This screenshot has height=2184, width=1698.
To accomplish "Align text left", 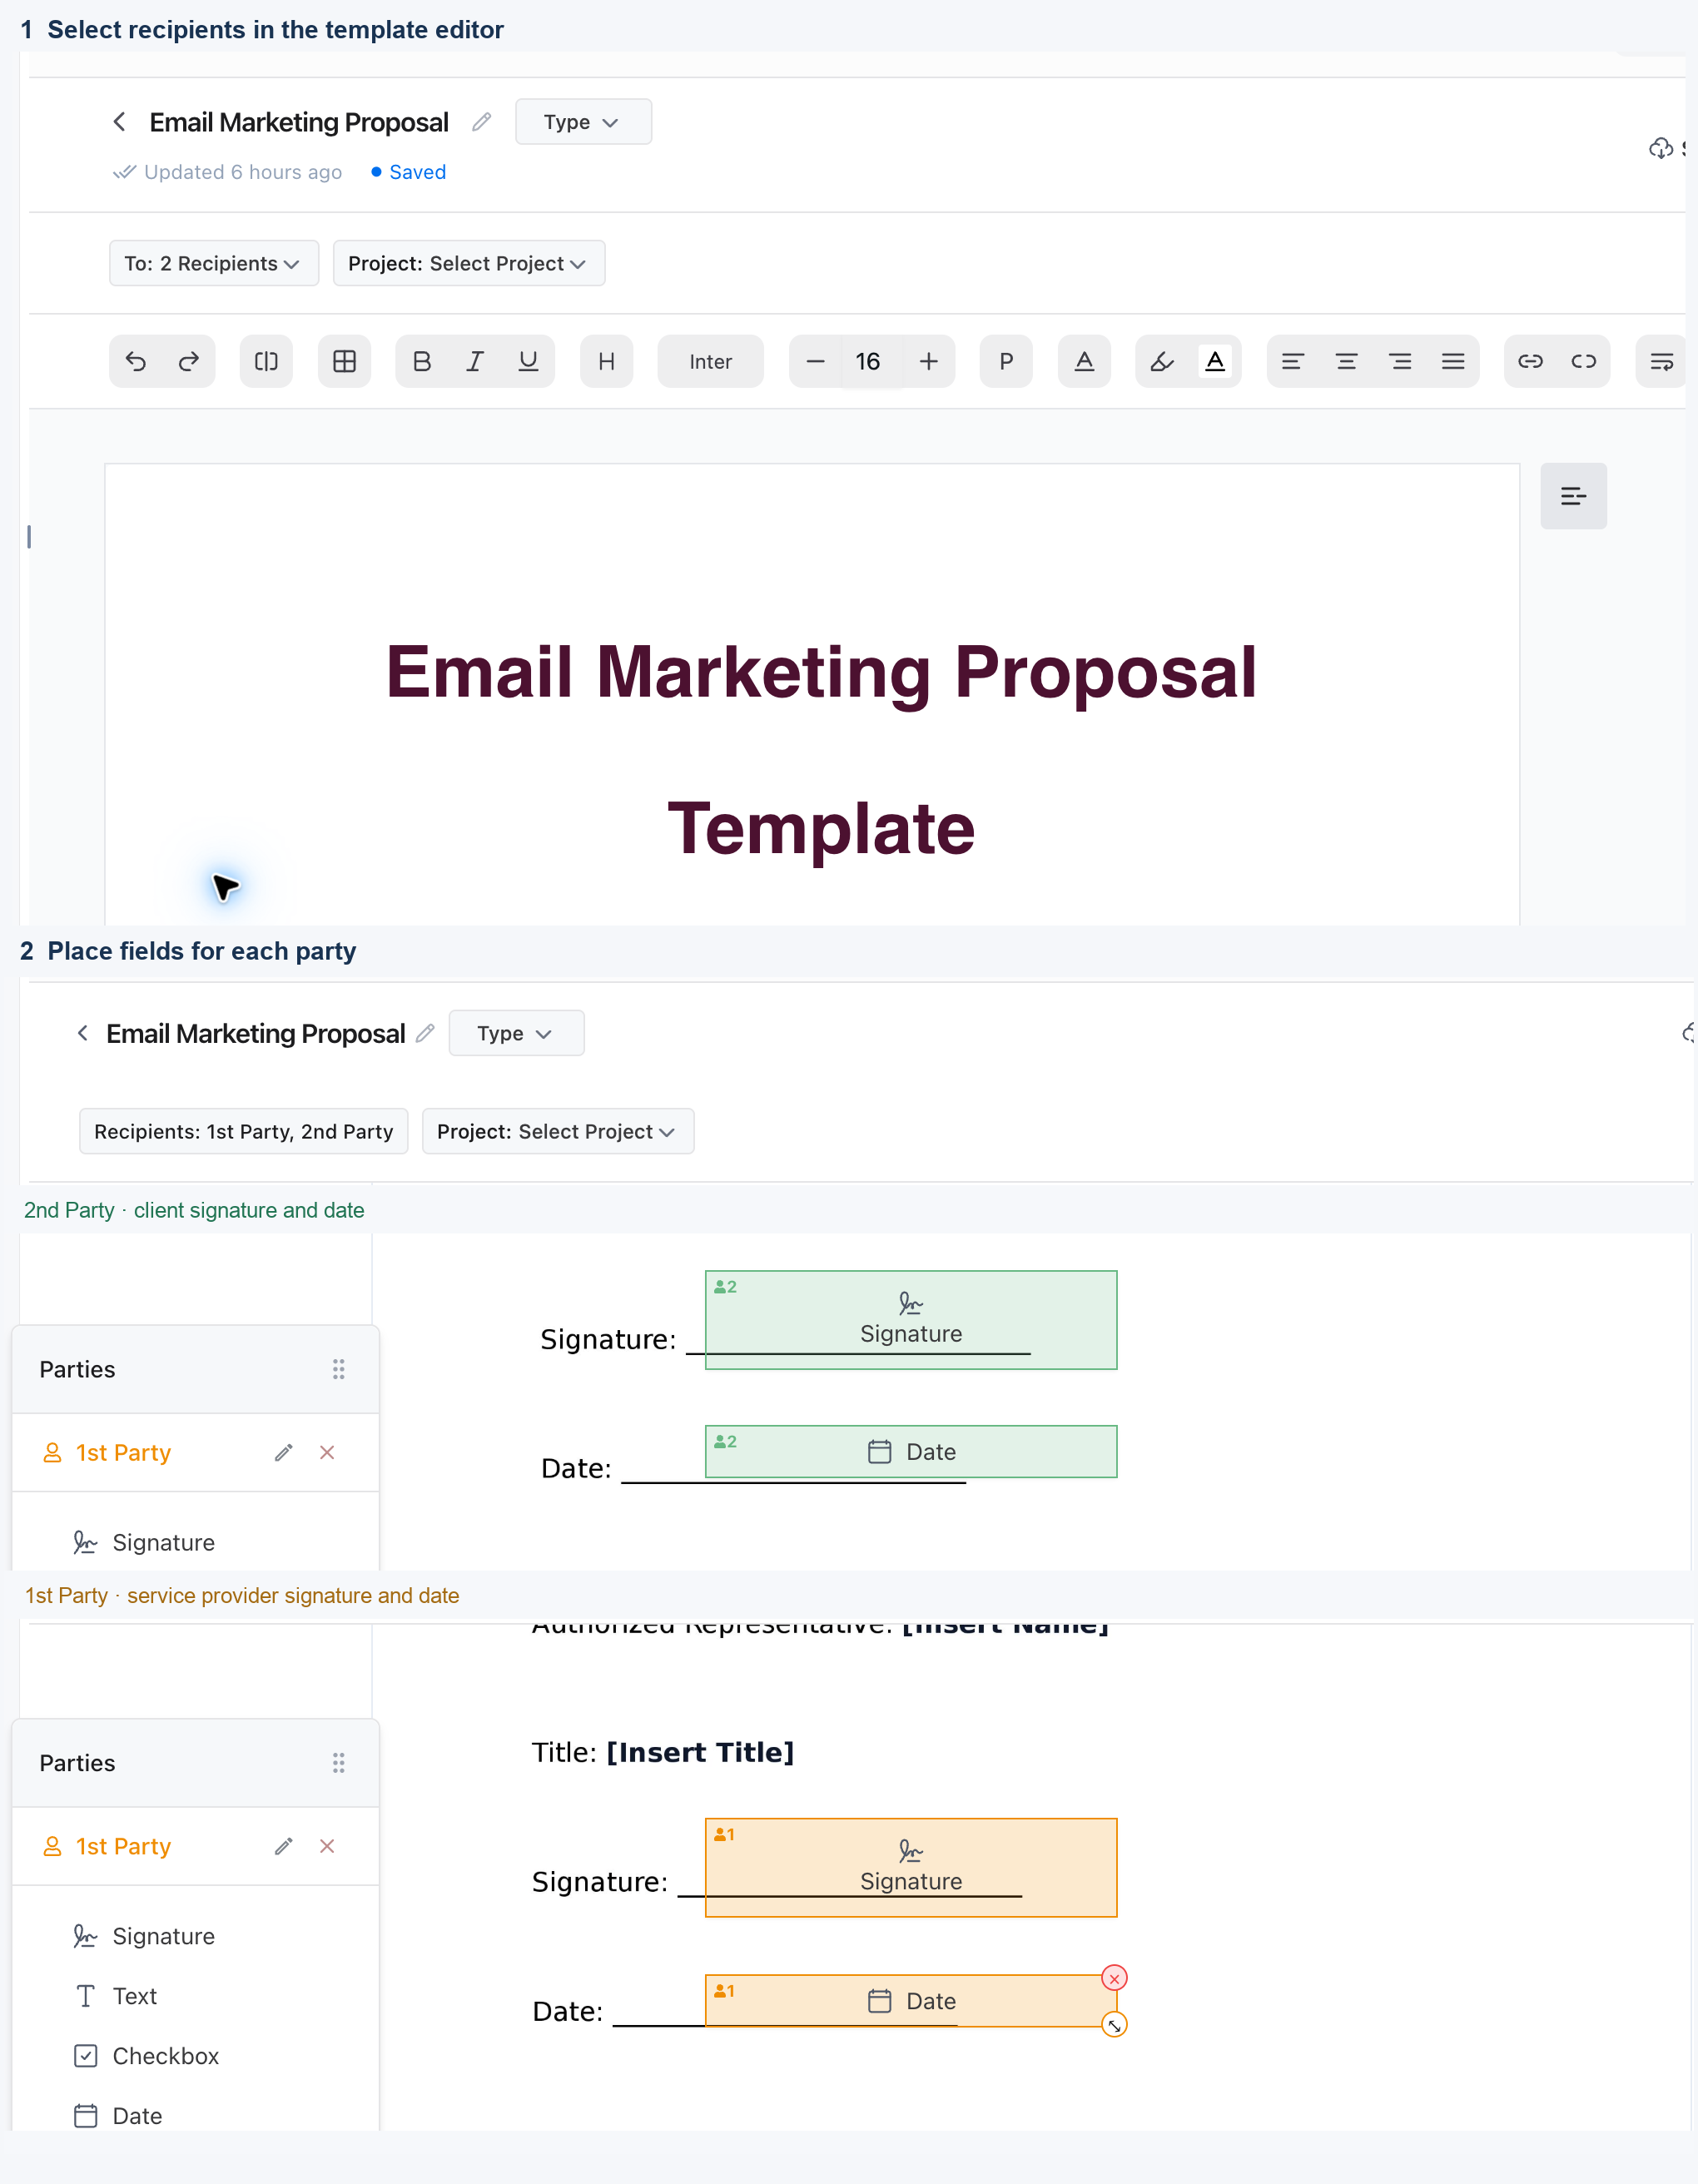I will click(x=1293, y=361).
